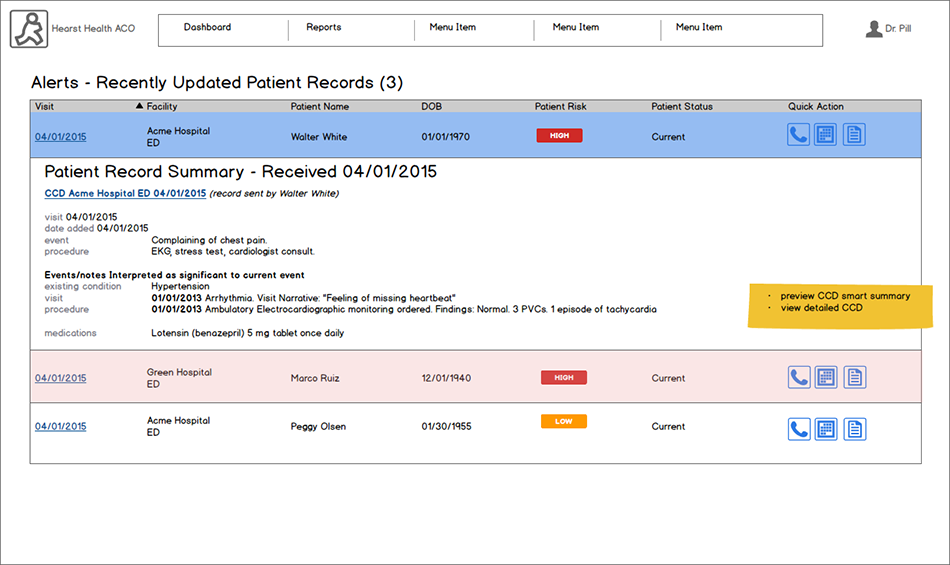
Task: Click Peggy Olsen's 04/01/2015 visit link
Action: pos(60,426)
